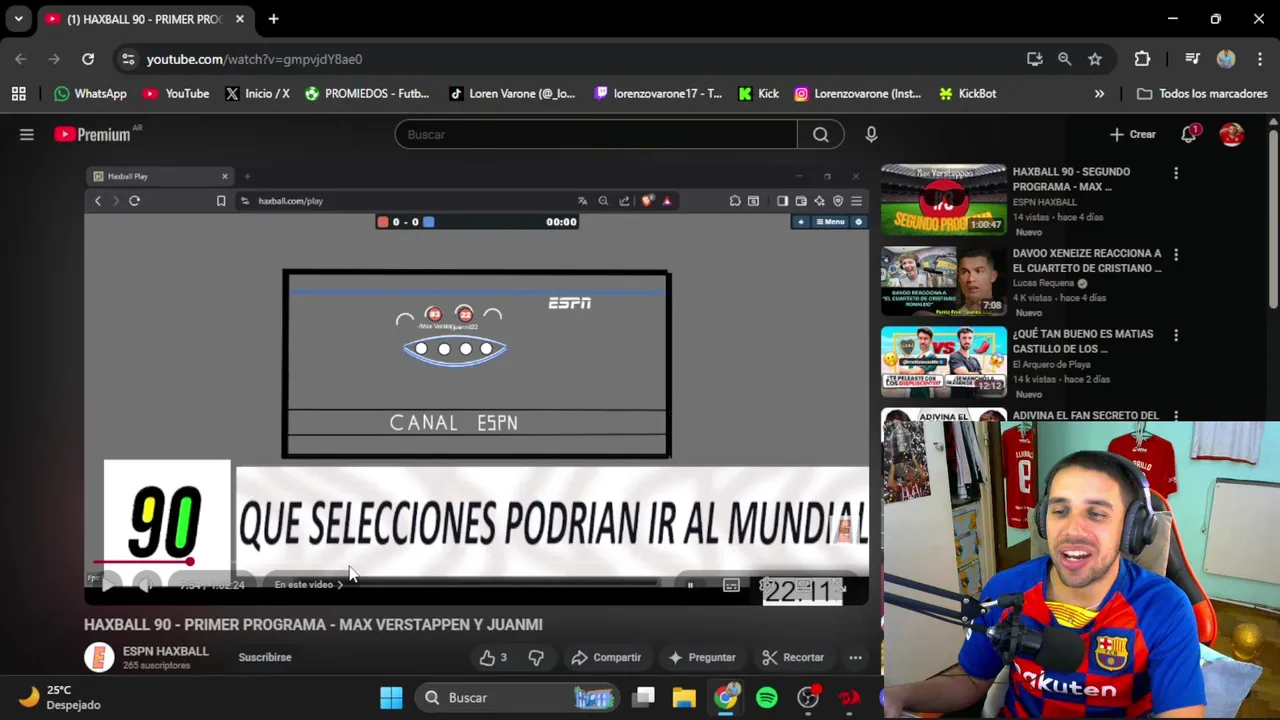The width and height of the screenshot is (1280, 720).
Task: Open the Loren Varone TikTok bookmark
Action: pyautogui.click(x=512, y=93)
